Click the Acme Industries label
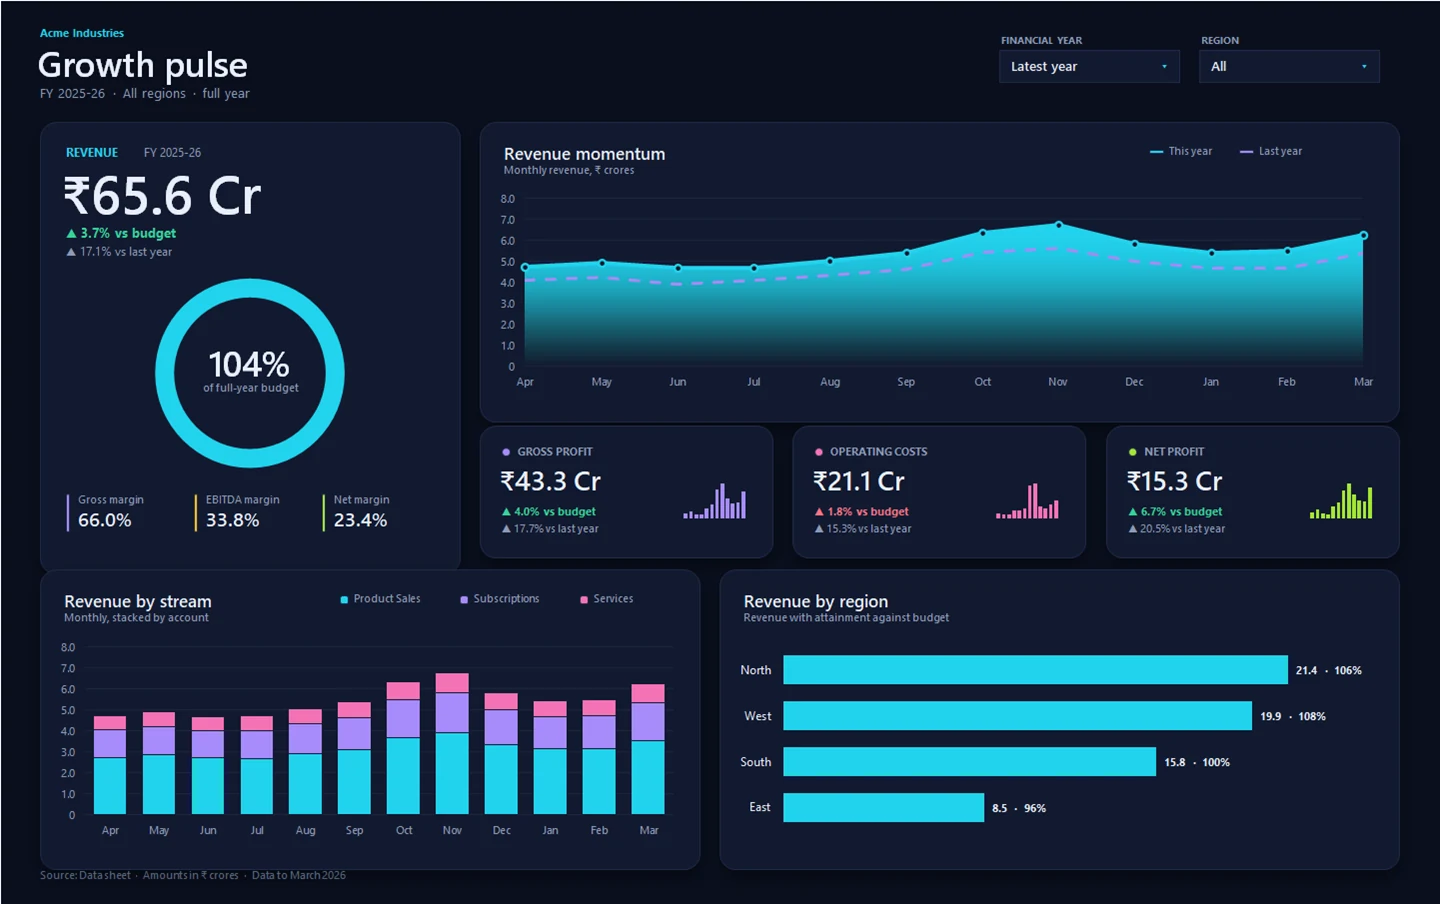 click(82, 33)
